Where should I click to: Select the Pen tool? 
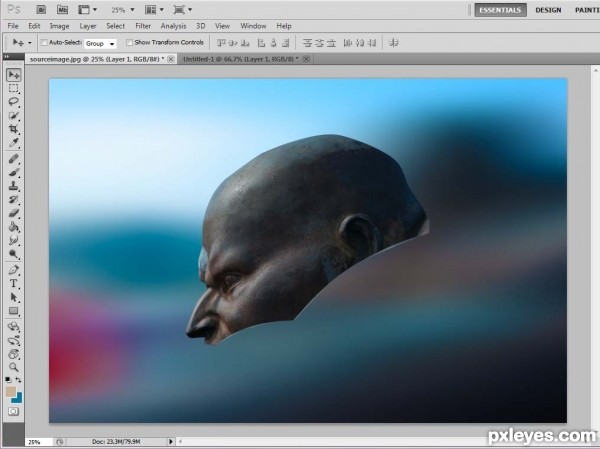click(13, 270)
